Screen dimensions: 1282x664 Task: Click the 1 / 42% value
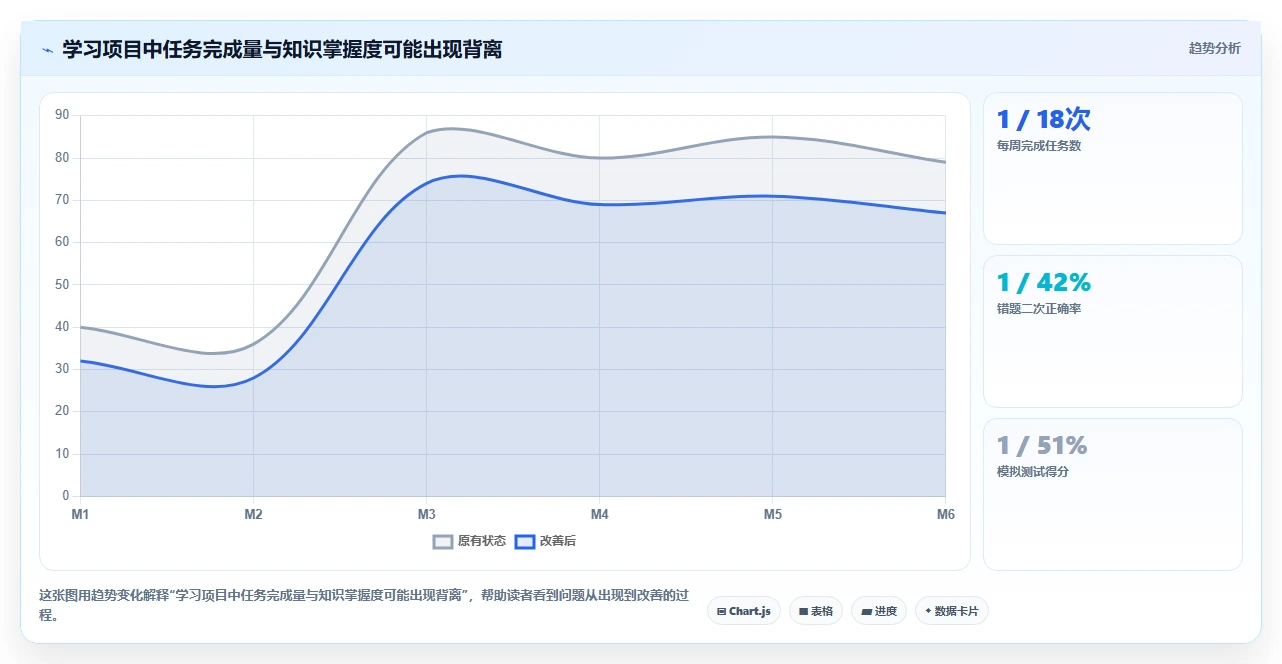(x=1044, y=283)
